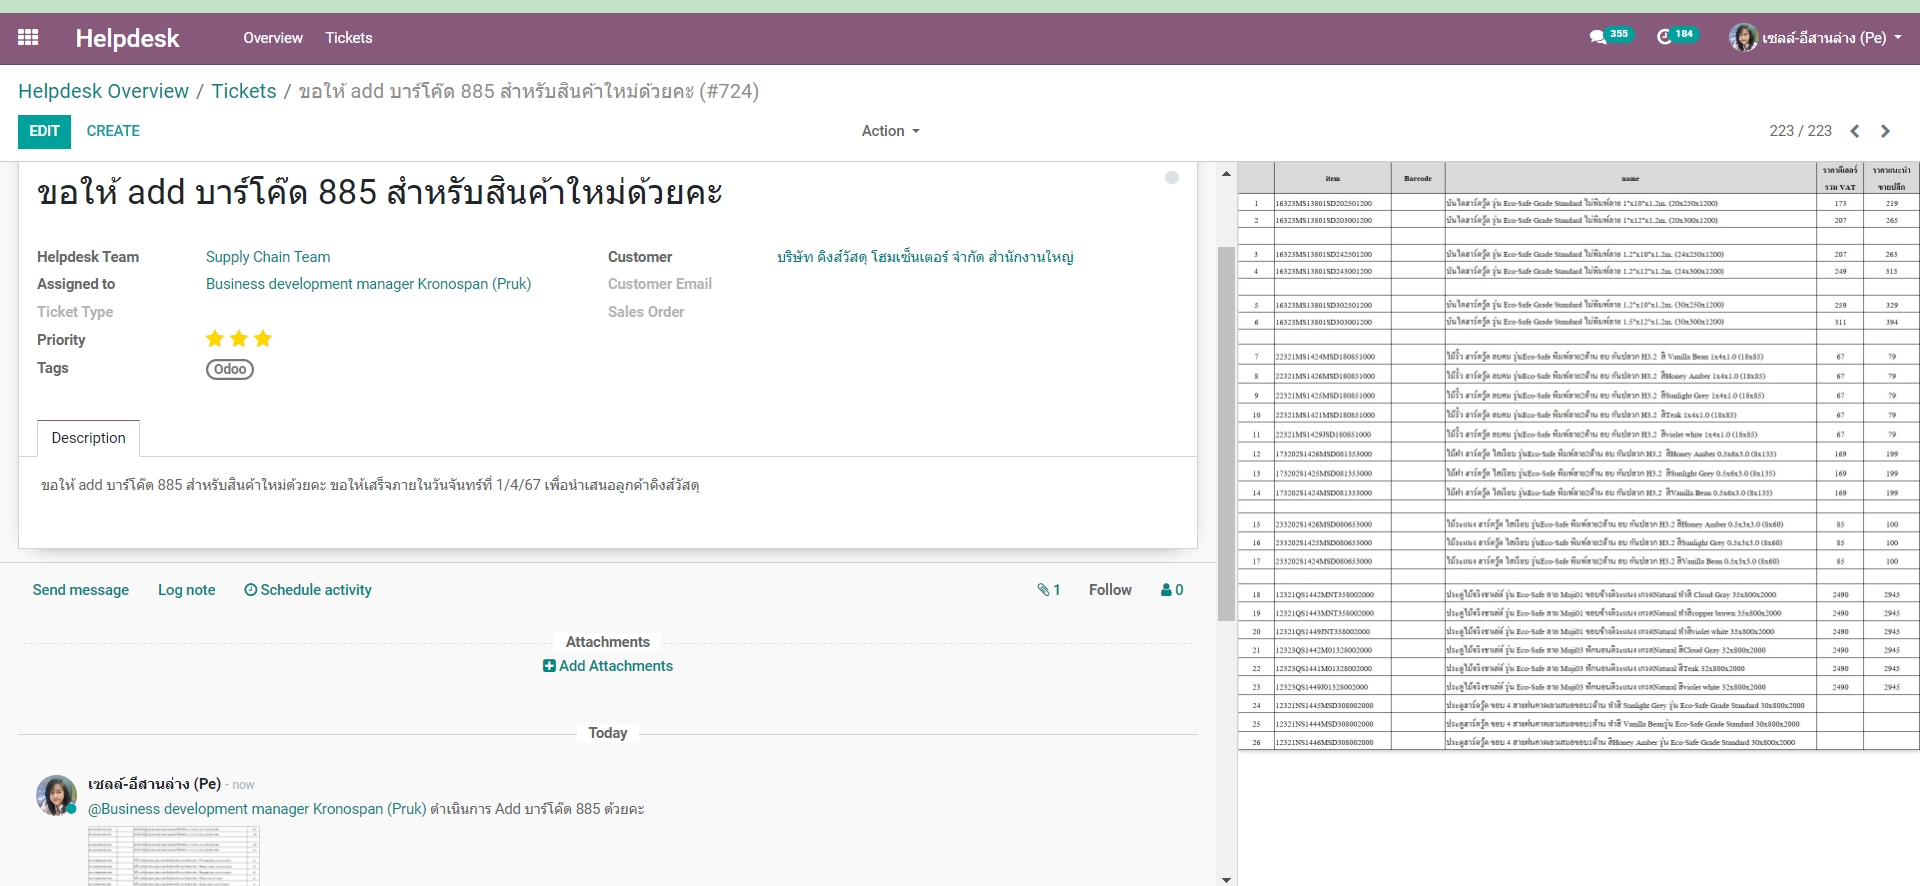Open the user account dropdown เซลล์-อีสานล่าง (Pe)
This screenshot has height=886, width=1920.
pyautogui.click(x=1830, y=38)
